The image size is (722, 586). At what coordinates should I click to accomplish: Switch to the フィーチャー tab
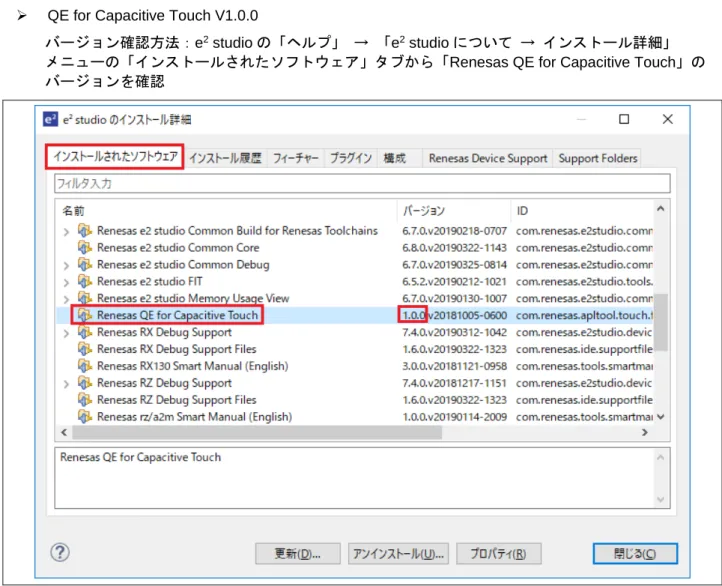tap(295, 158)
